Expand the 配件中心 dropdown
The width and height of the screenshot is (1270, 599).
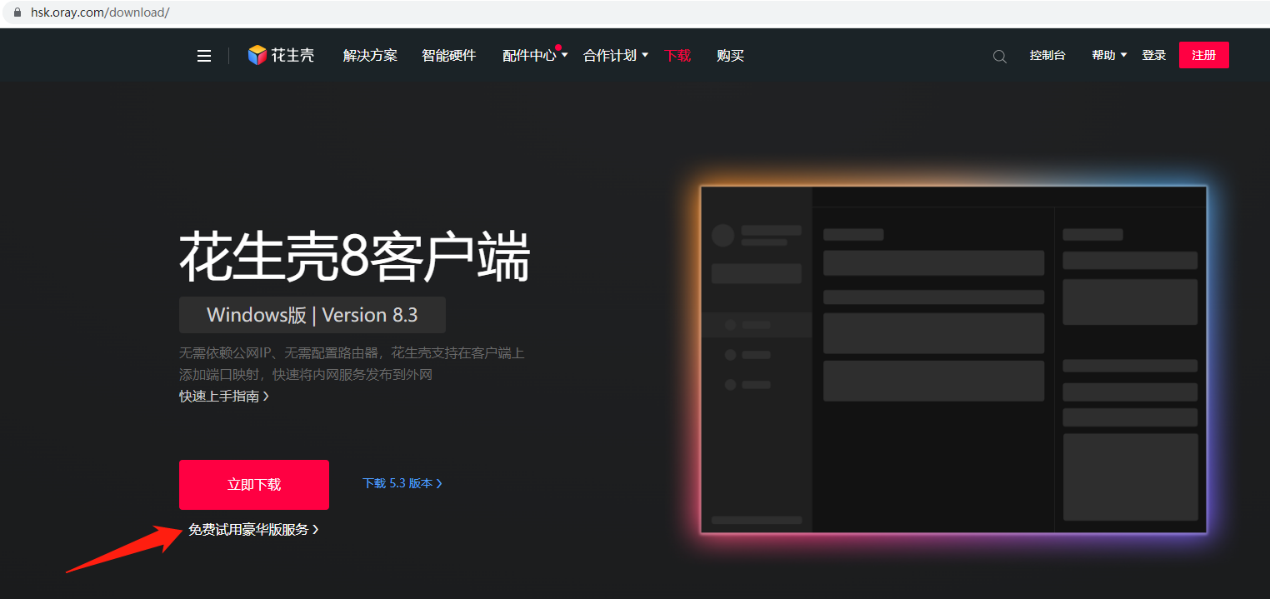[535, 56]
